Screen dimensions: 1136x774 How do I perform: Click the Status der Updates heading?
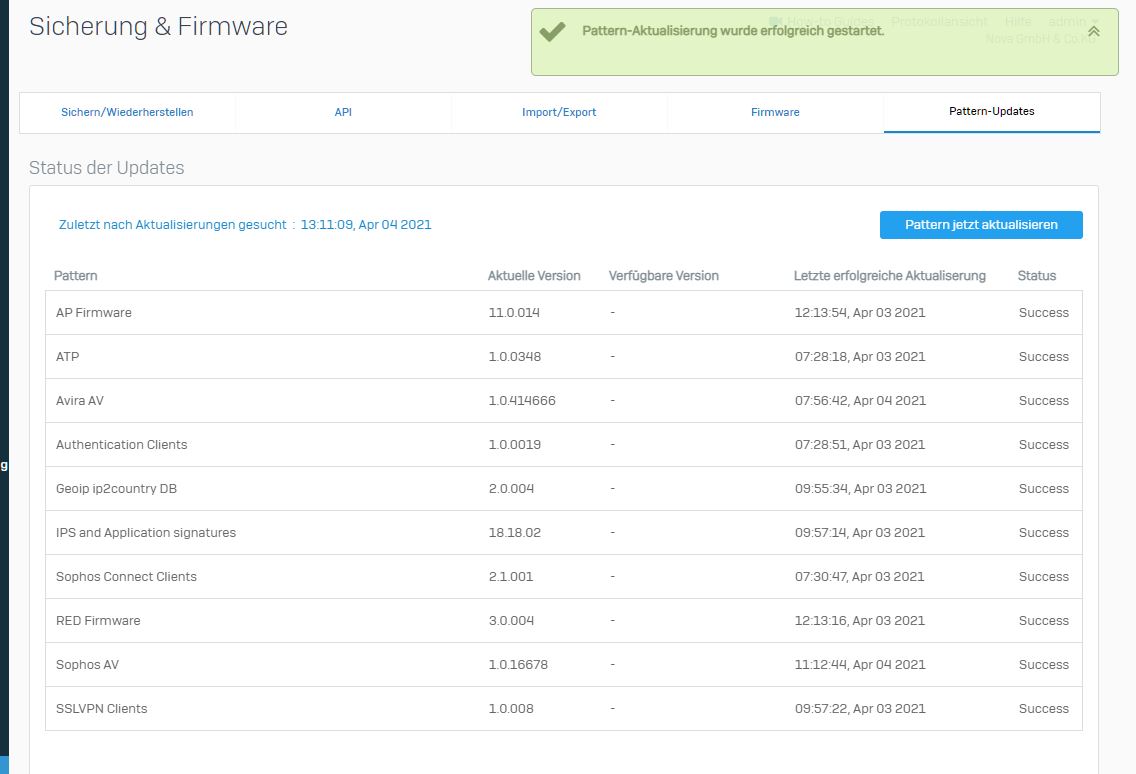[x=106, y=167]
